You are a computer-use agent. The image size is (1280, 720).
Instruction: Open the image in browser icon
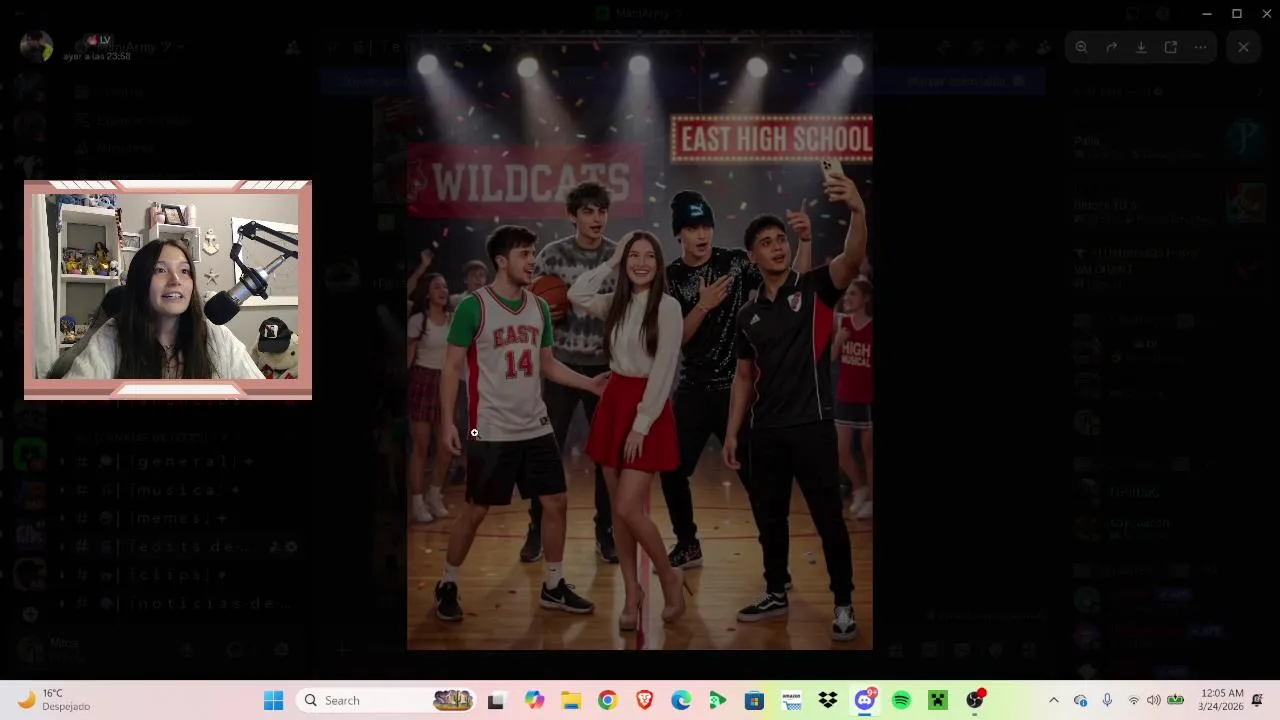click(1171, 47)
